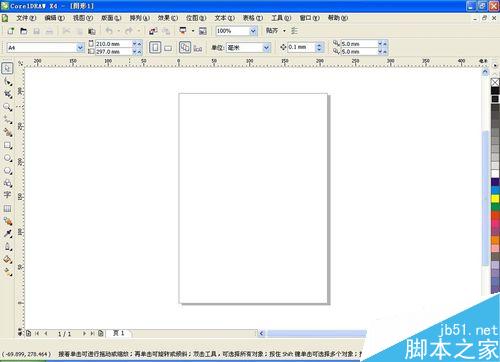The height and width of the screenshot is (362, 500).
Task: Open the 文本 (Text) menu
Action: pos(224,18)
